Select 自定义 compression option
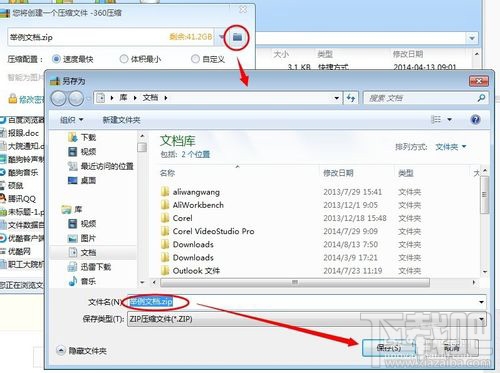Image resolution: width=500 pixels, height=373 pixels. click(x=208, y=59)
